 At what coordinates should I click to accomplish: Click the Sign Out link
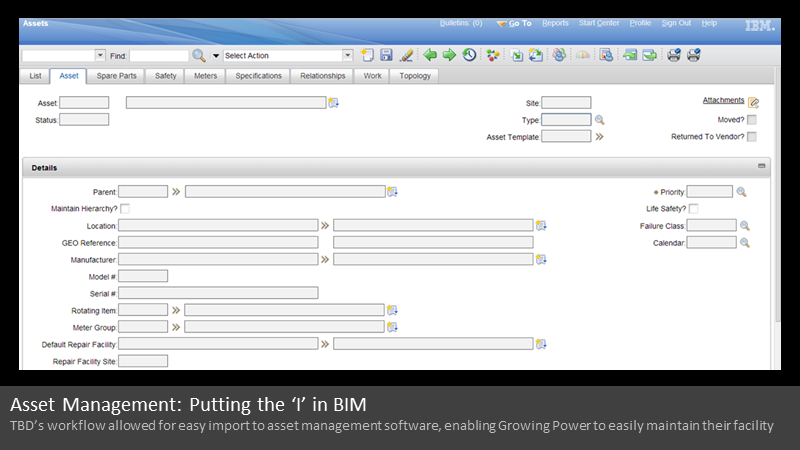click(676, 23)
